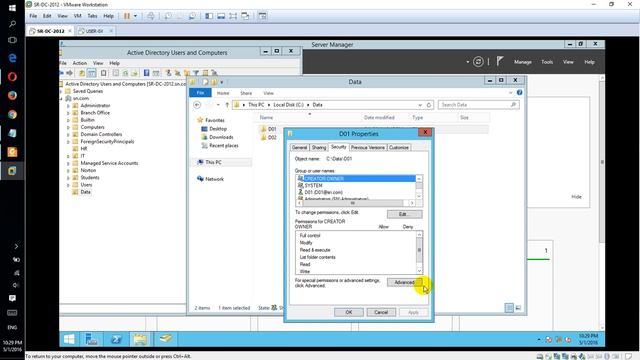Screen dimensions: 640x360
Task: Click VMware show library sidebar icon
Action: click(x=209, y=16)
